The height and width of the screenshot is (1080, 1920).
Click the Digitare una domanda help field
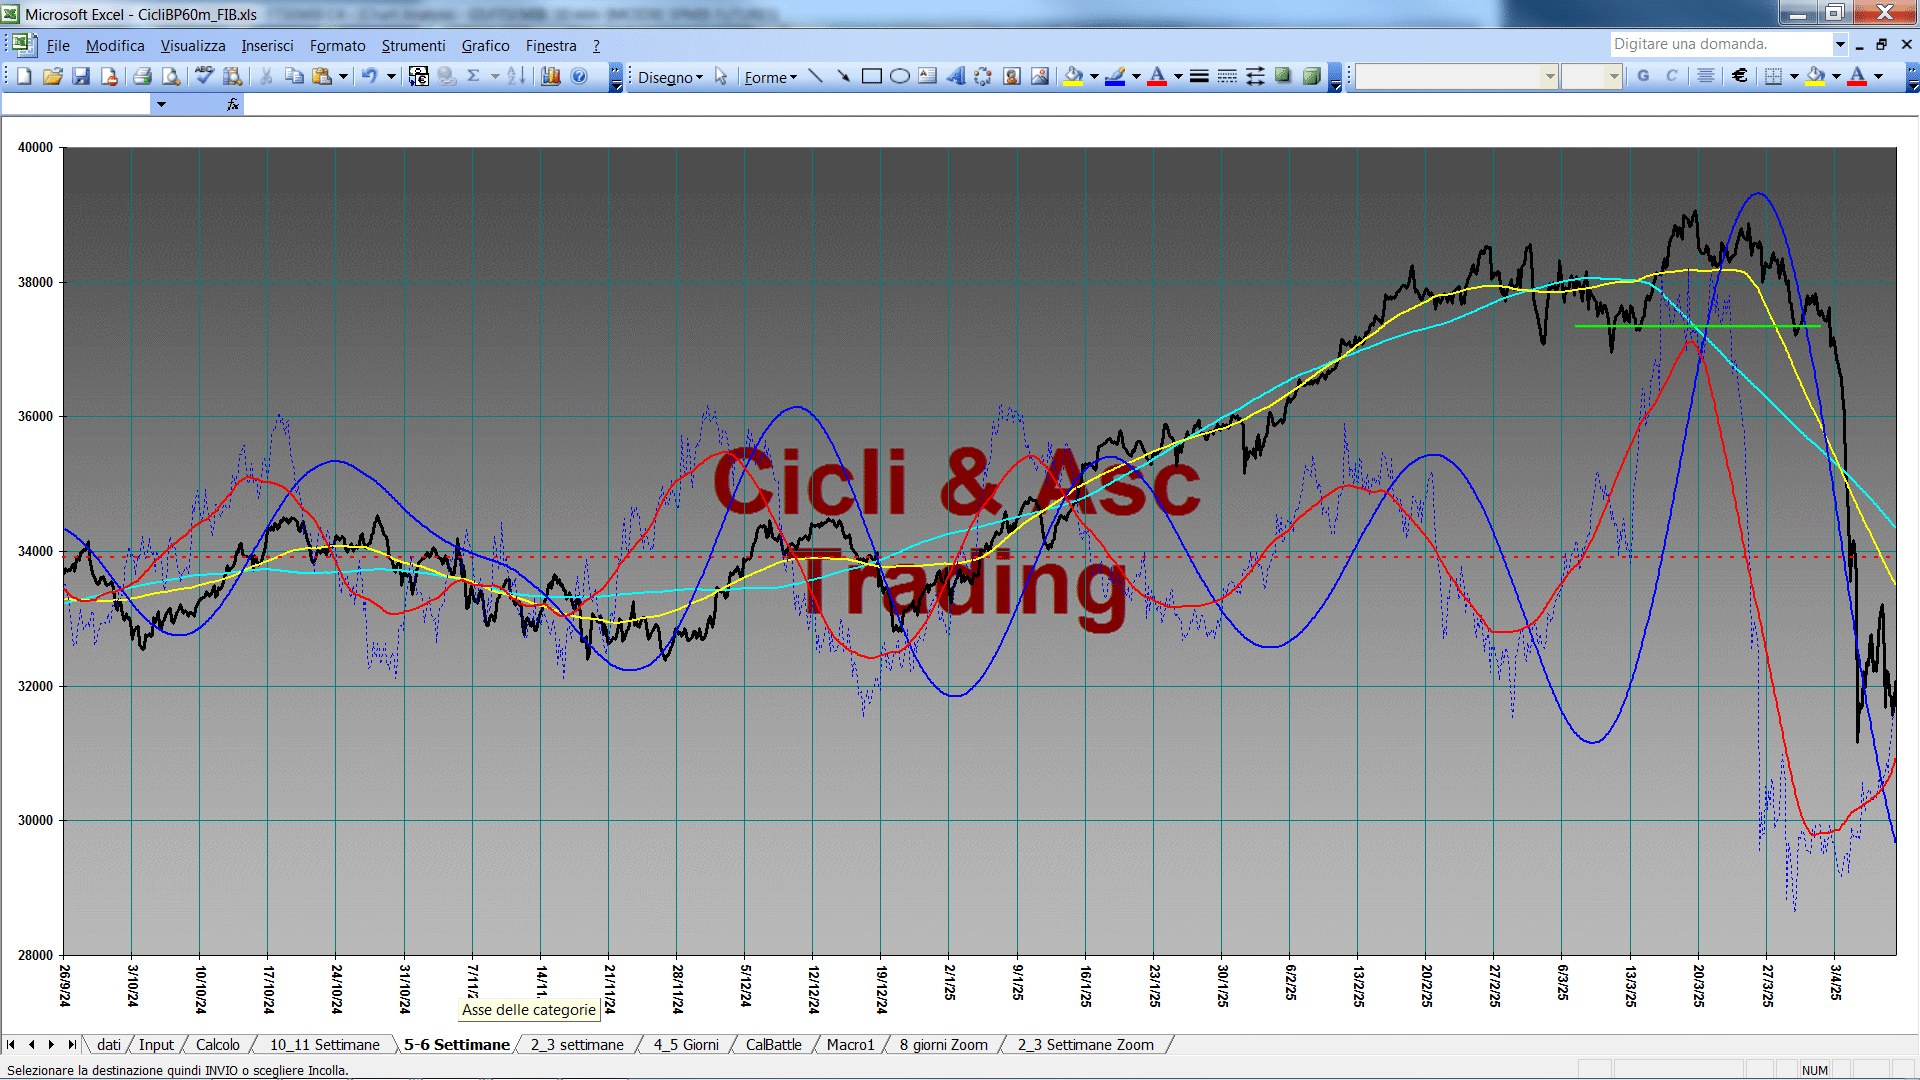pos(1721,44)
